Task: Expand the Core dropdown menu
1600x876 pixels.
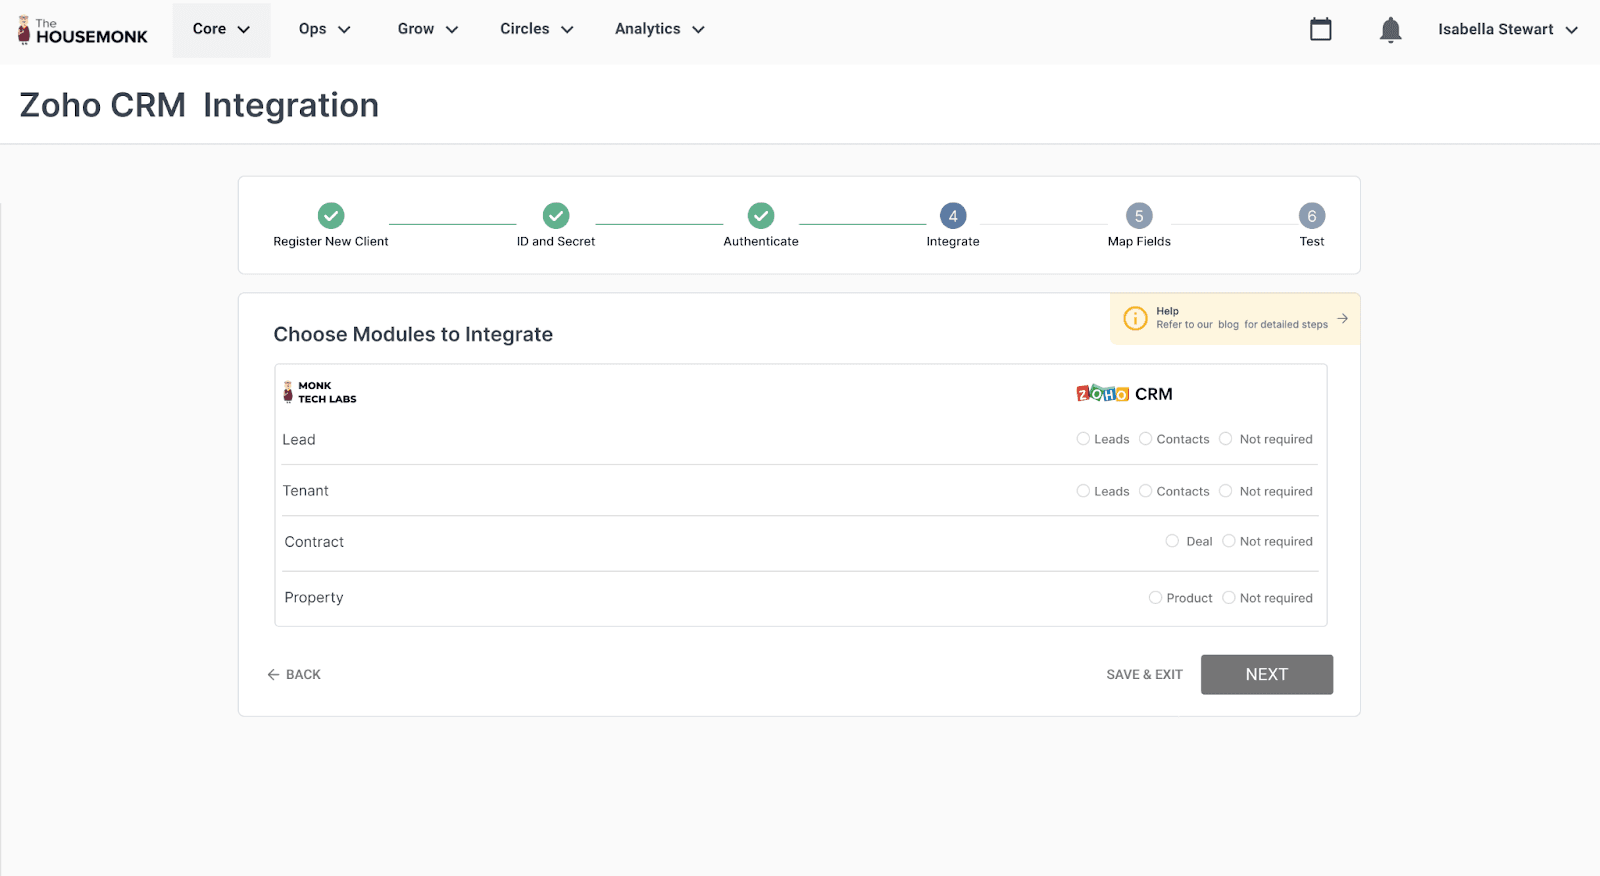Action: click(x=221, y=29)
